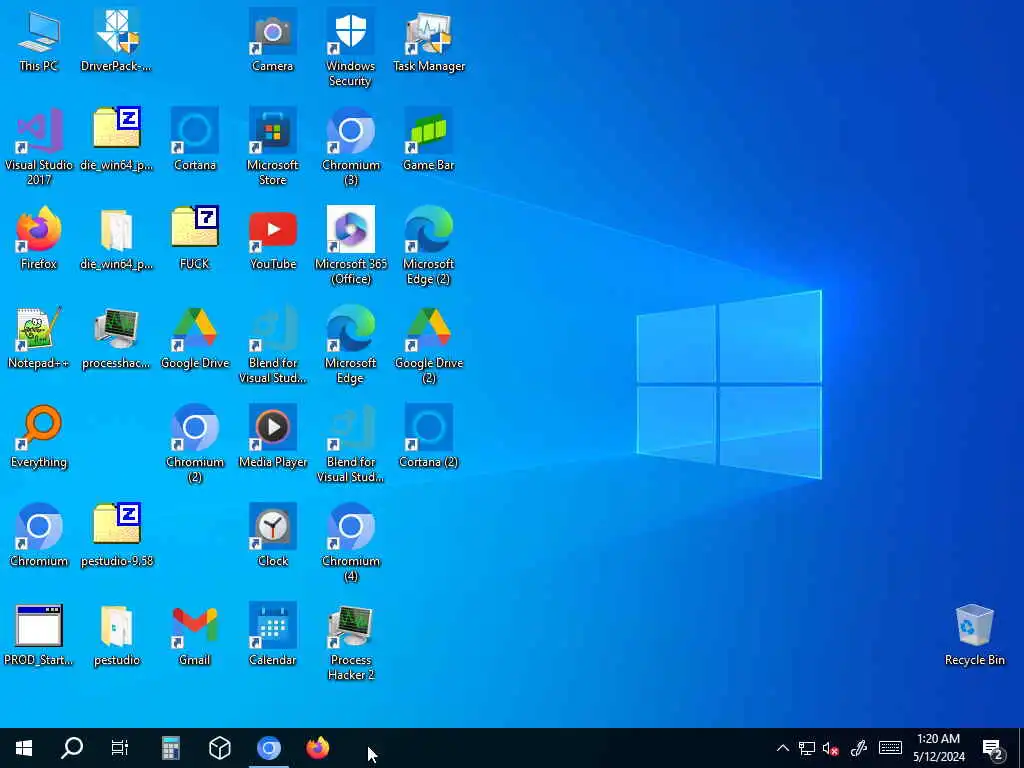Select the Gmail shortcut
Viewport: 1024px width, 768px height.
[x=195, y=635]
